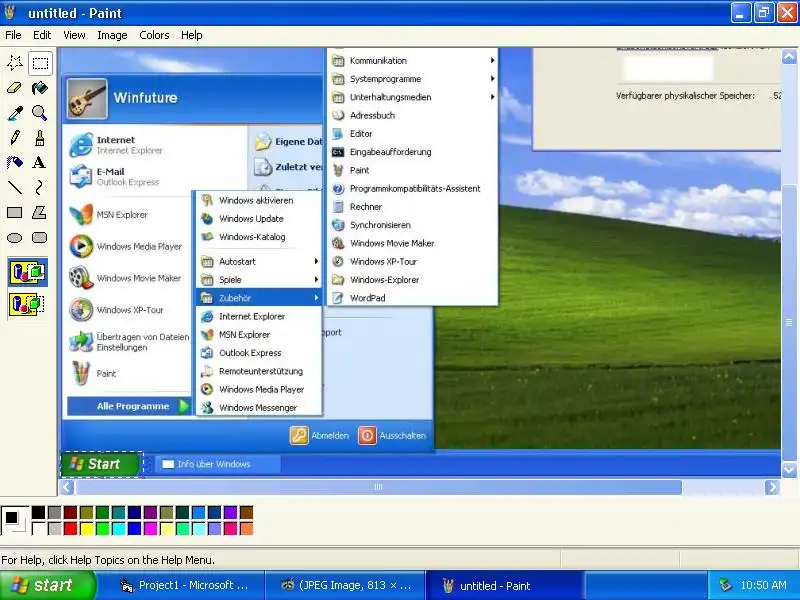800x600 pixels.
Task: Choose the straight Line tool
Action: [x=15, y=188]
